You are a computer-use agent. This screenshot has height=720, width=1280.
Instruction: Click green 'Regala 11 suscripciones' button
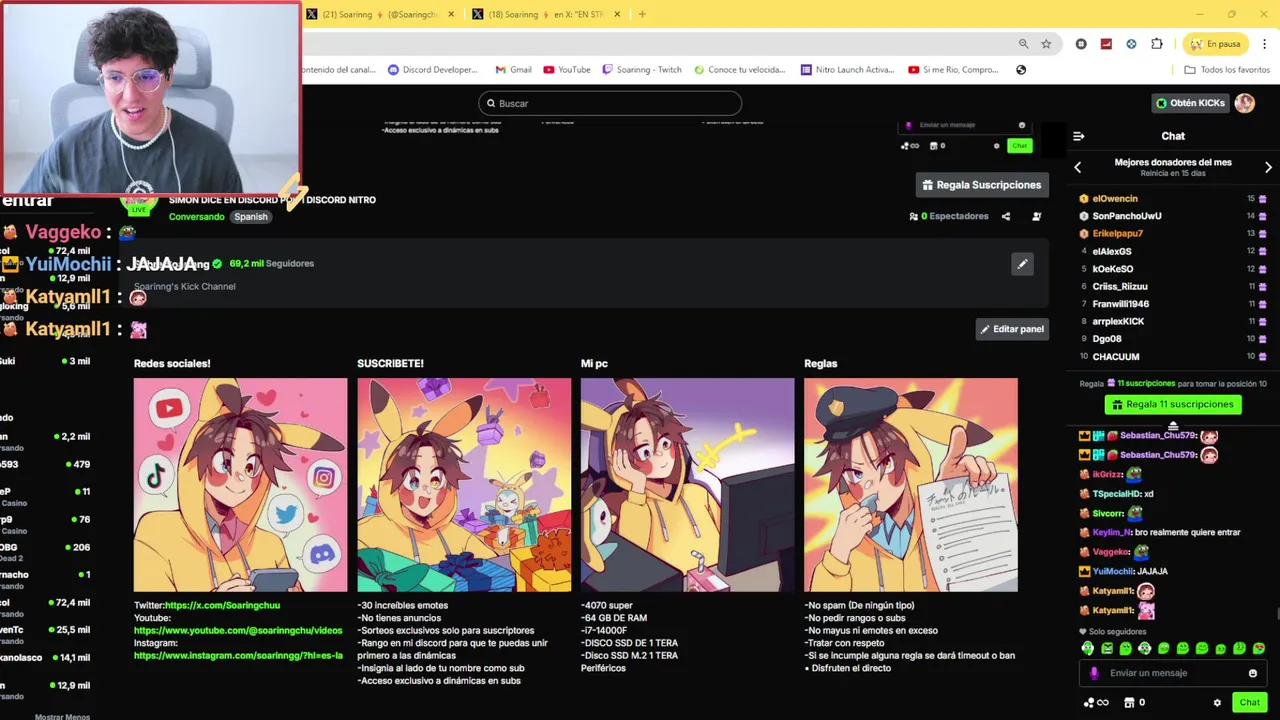[1173, 405]
